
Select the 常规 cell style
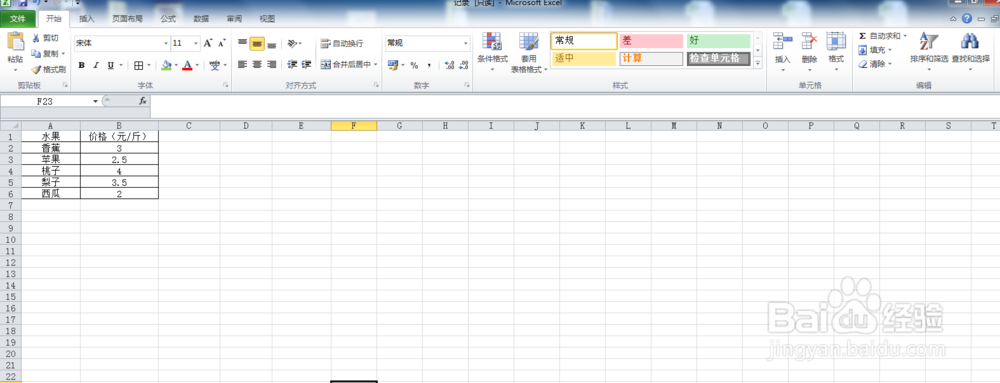(x=584, y=41)
